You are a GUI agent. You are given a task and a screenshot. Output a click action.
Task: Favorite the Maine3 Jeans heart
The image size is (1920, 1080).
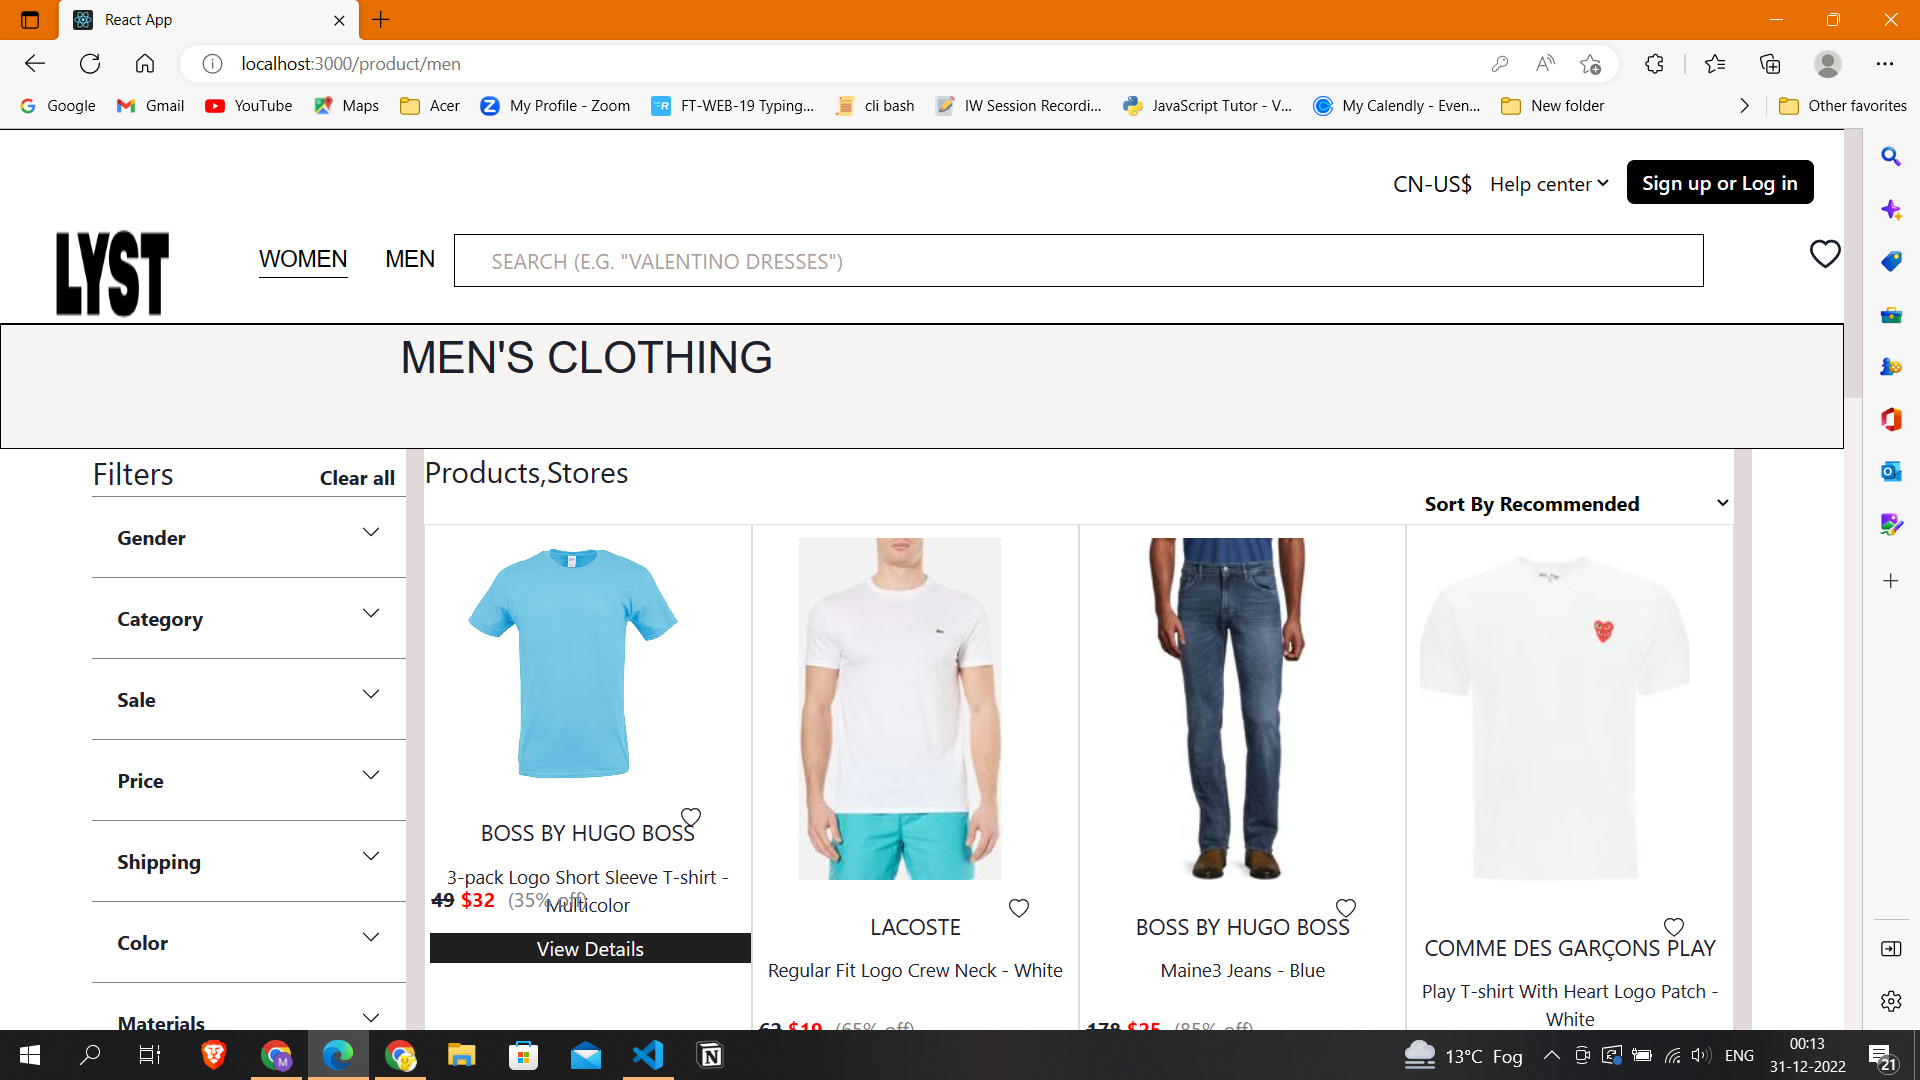click(1346, 908)
